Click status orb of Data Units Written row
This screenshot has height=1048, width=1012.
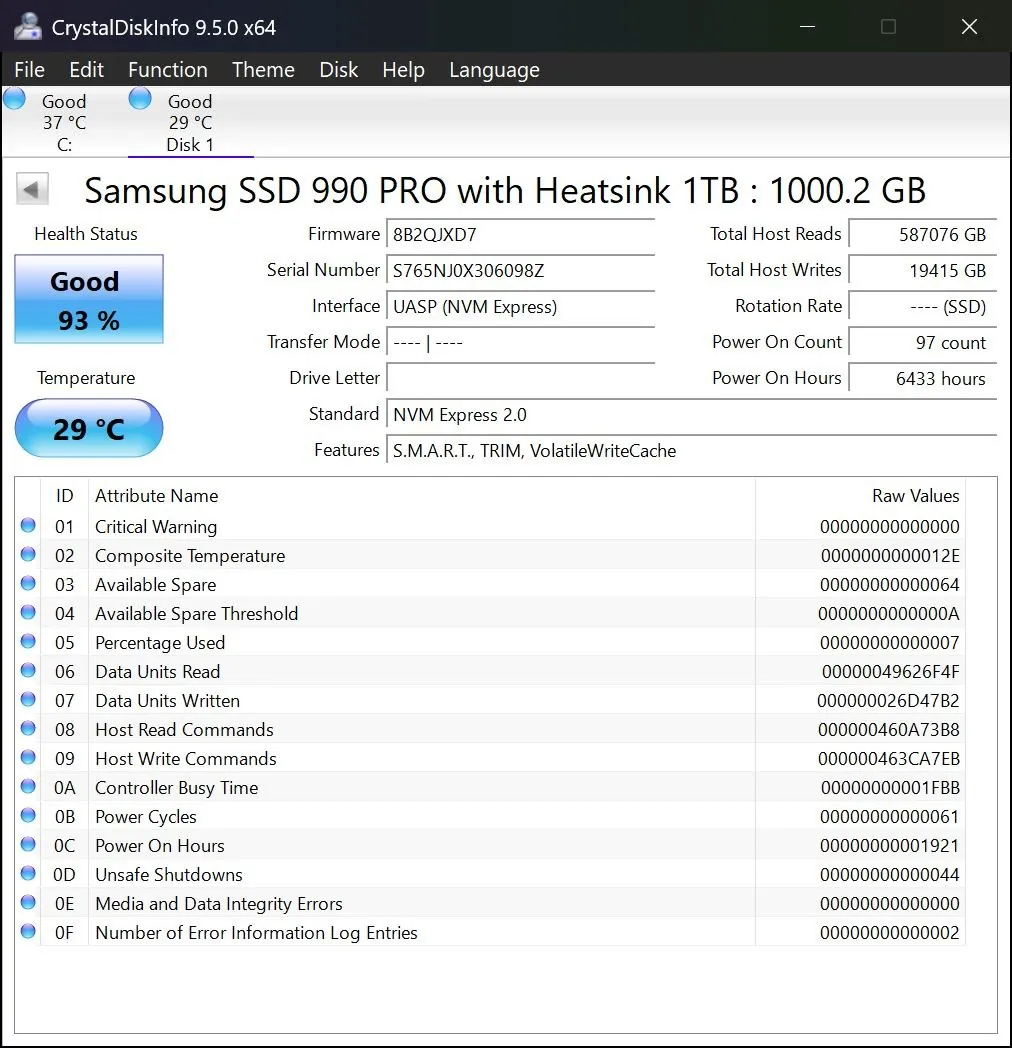pyautogui.click(x=28, y=699)
